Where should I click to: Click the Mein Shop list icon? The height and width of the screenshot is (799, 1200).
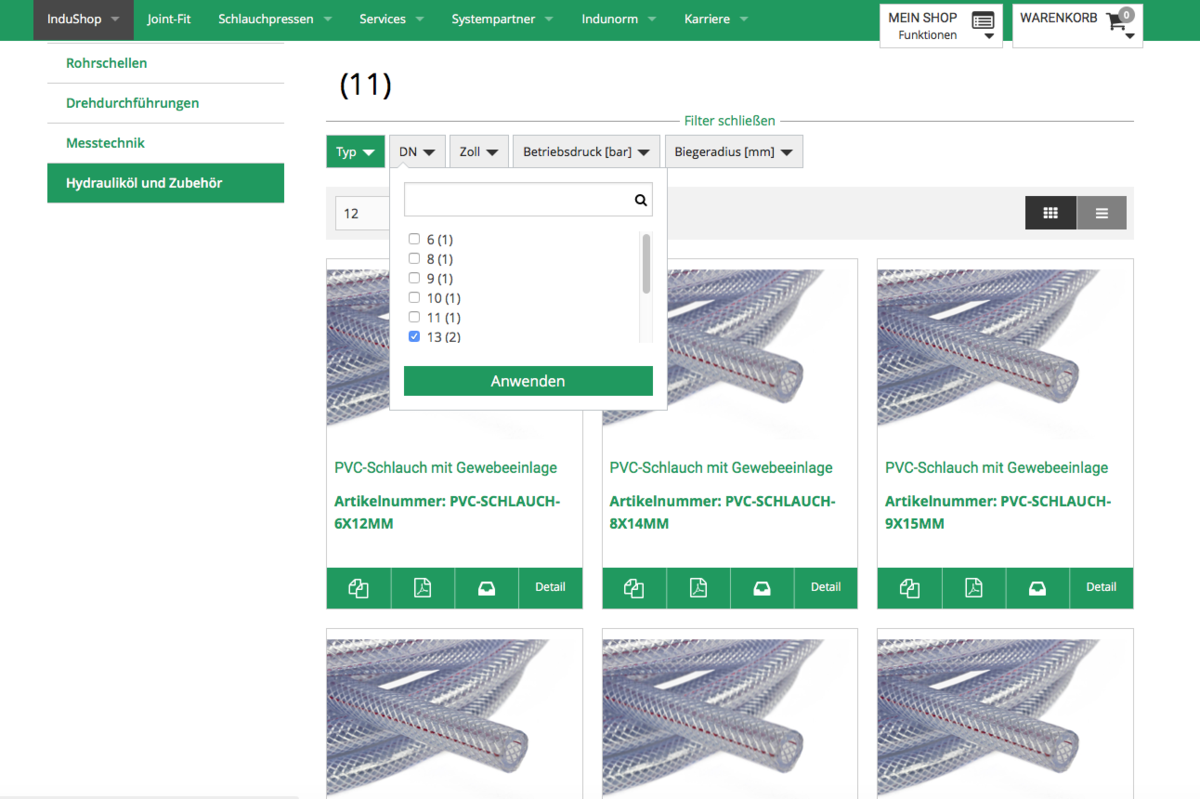pos(983,21)
